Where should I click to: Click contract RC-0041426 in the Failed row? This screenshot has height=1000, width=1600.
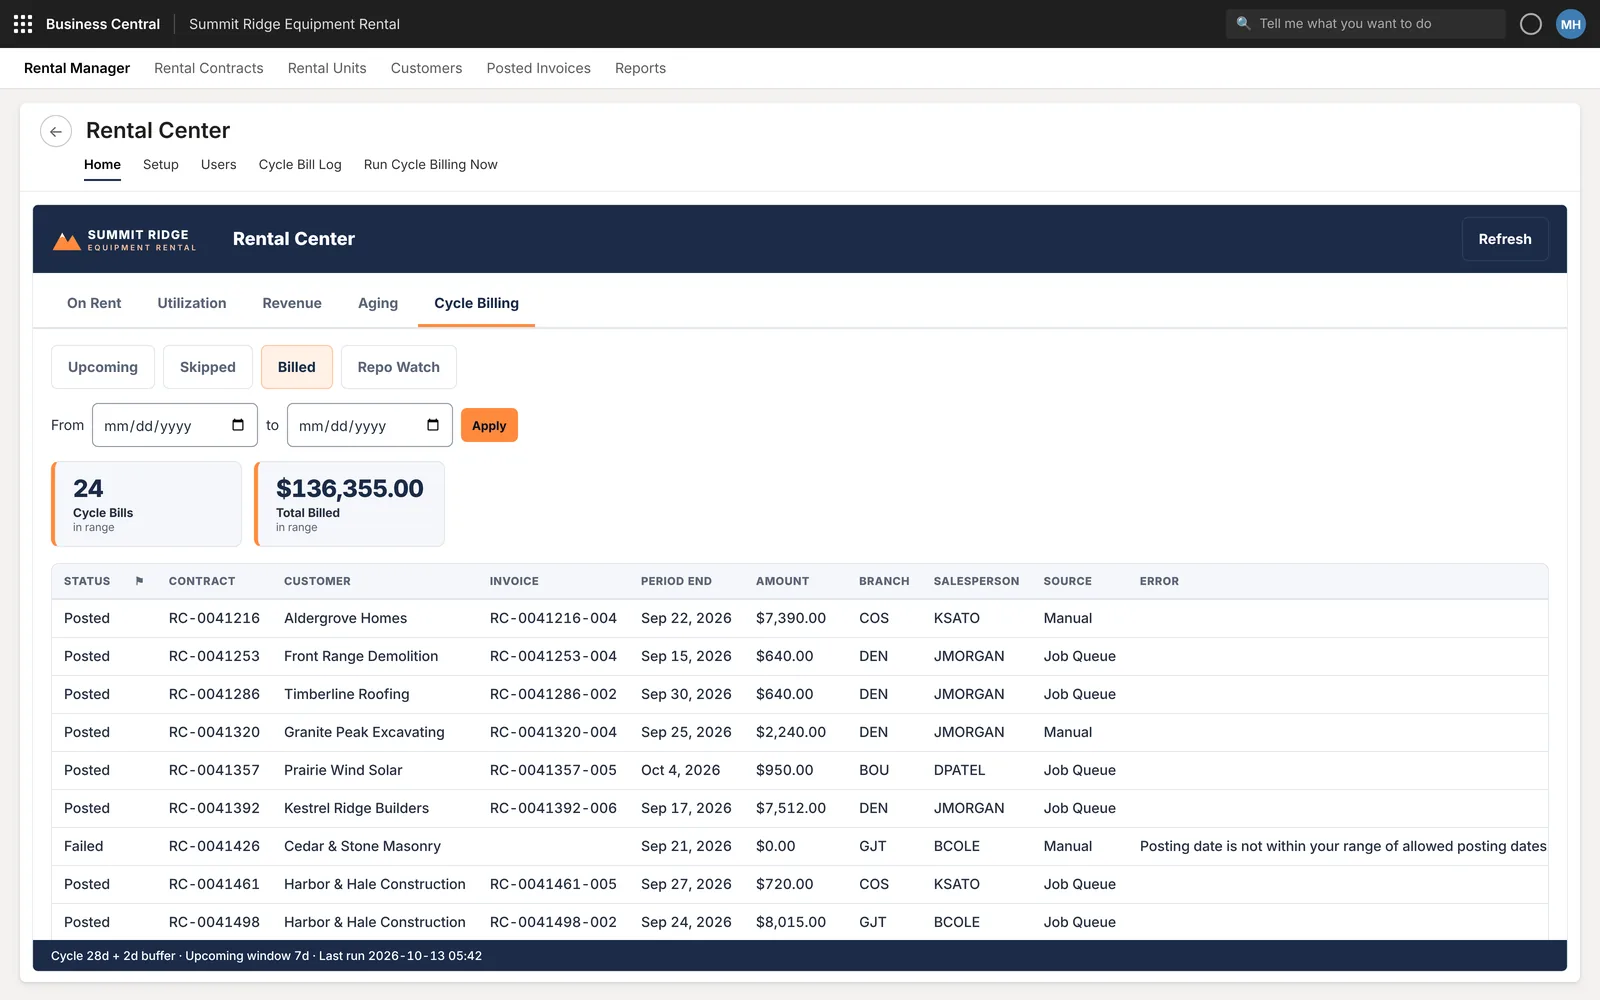pos(214,846)
